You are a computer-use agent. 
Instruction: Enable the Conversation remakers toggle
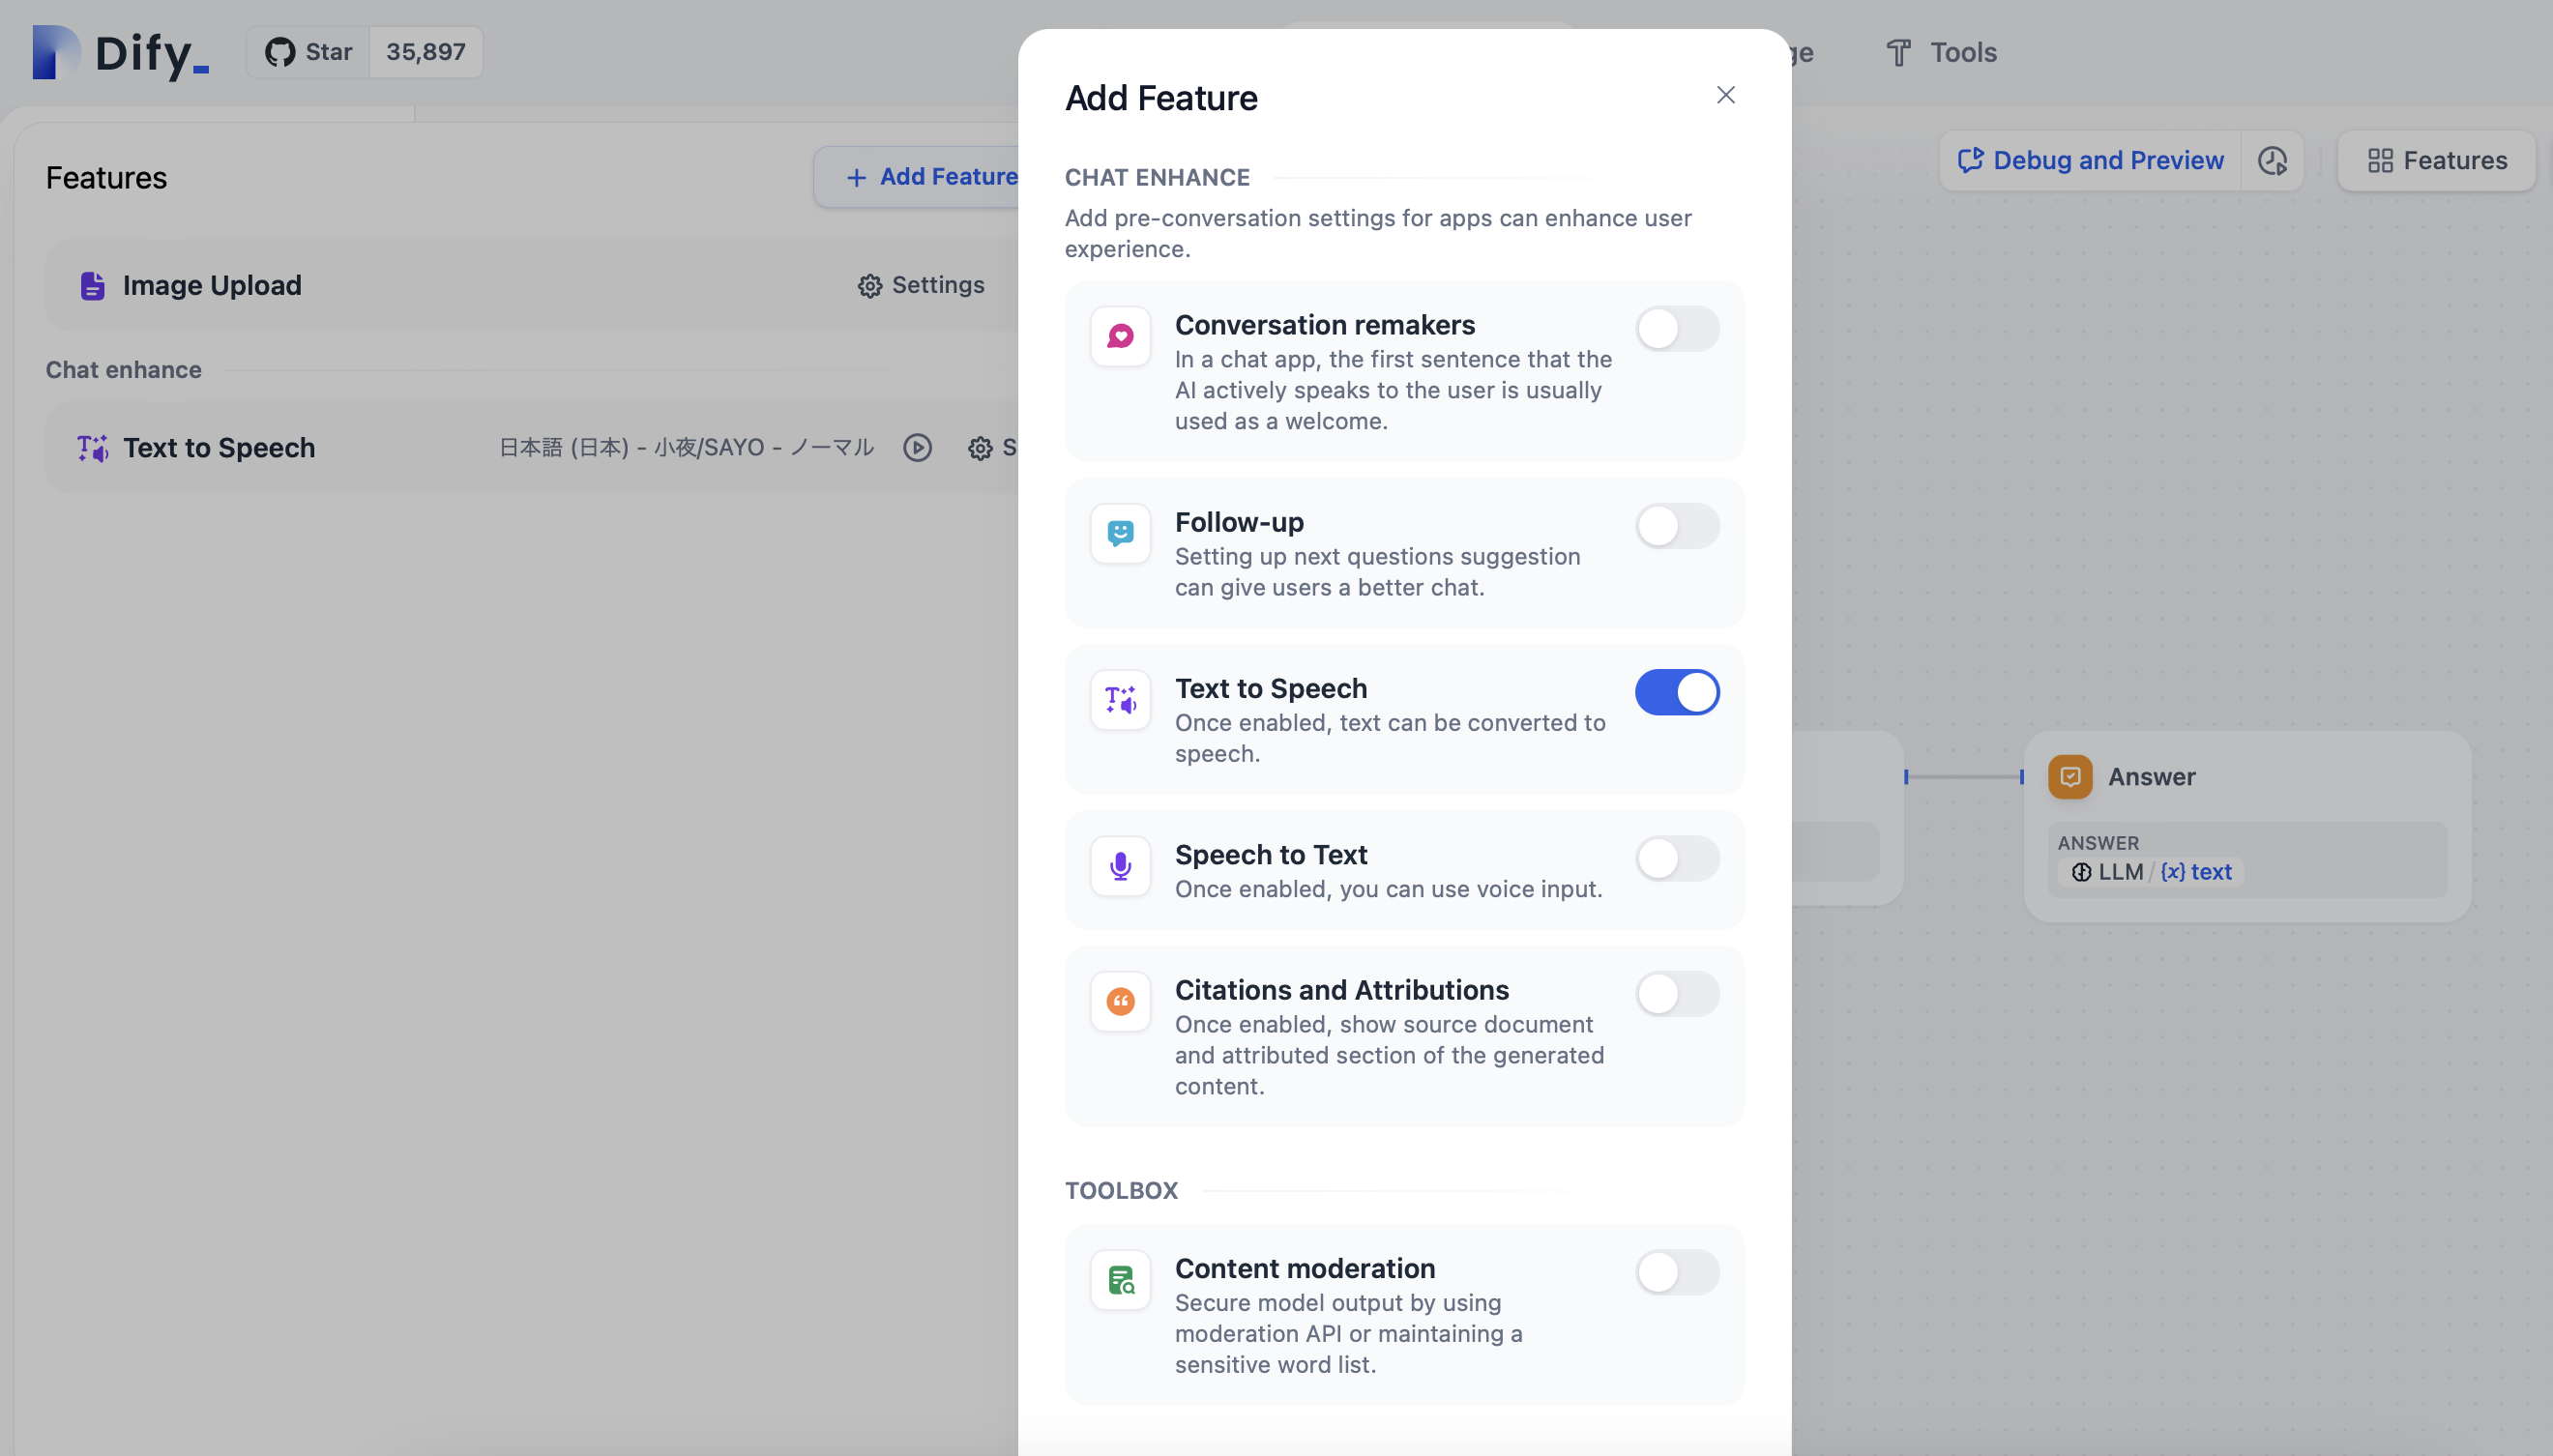(1677, 329)
